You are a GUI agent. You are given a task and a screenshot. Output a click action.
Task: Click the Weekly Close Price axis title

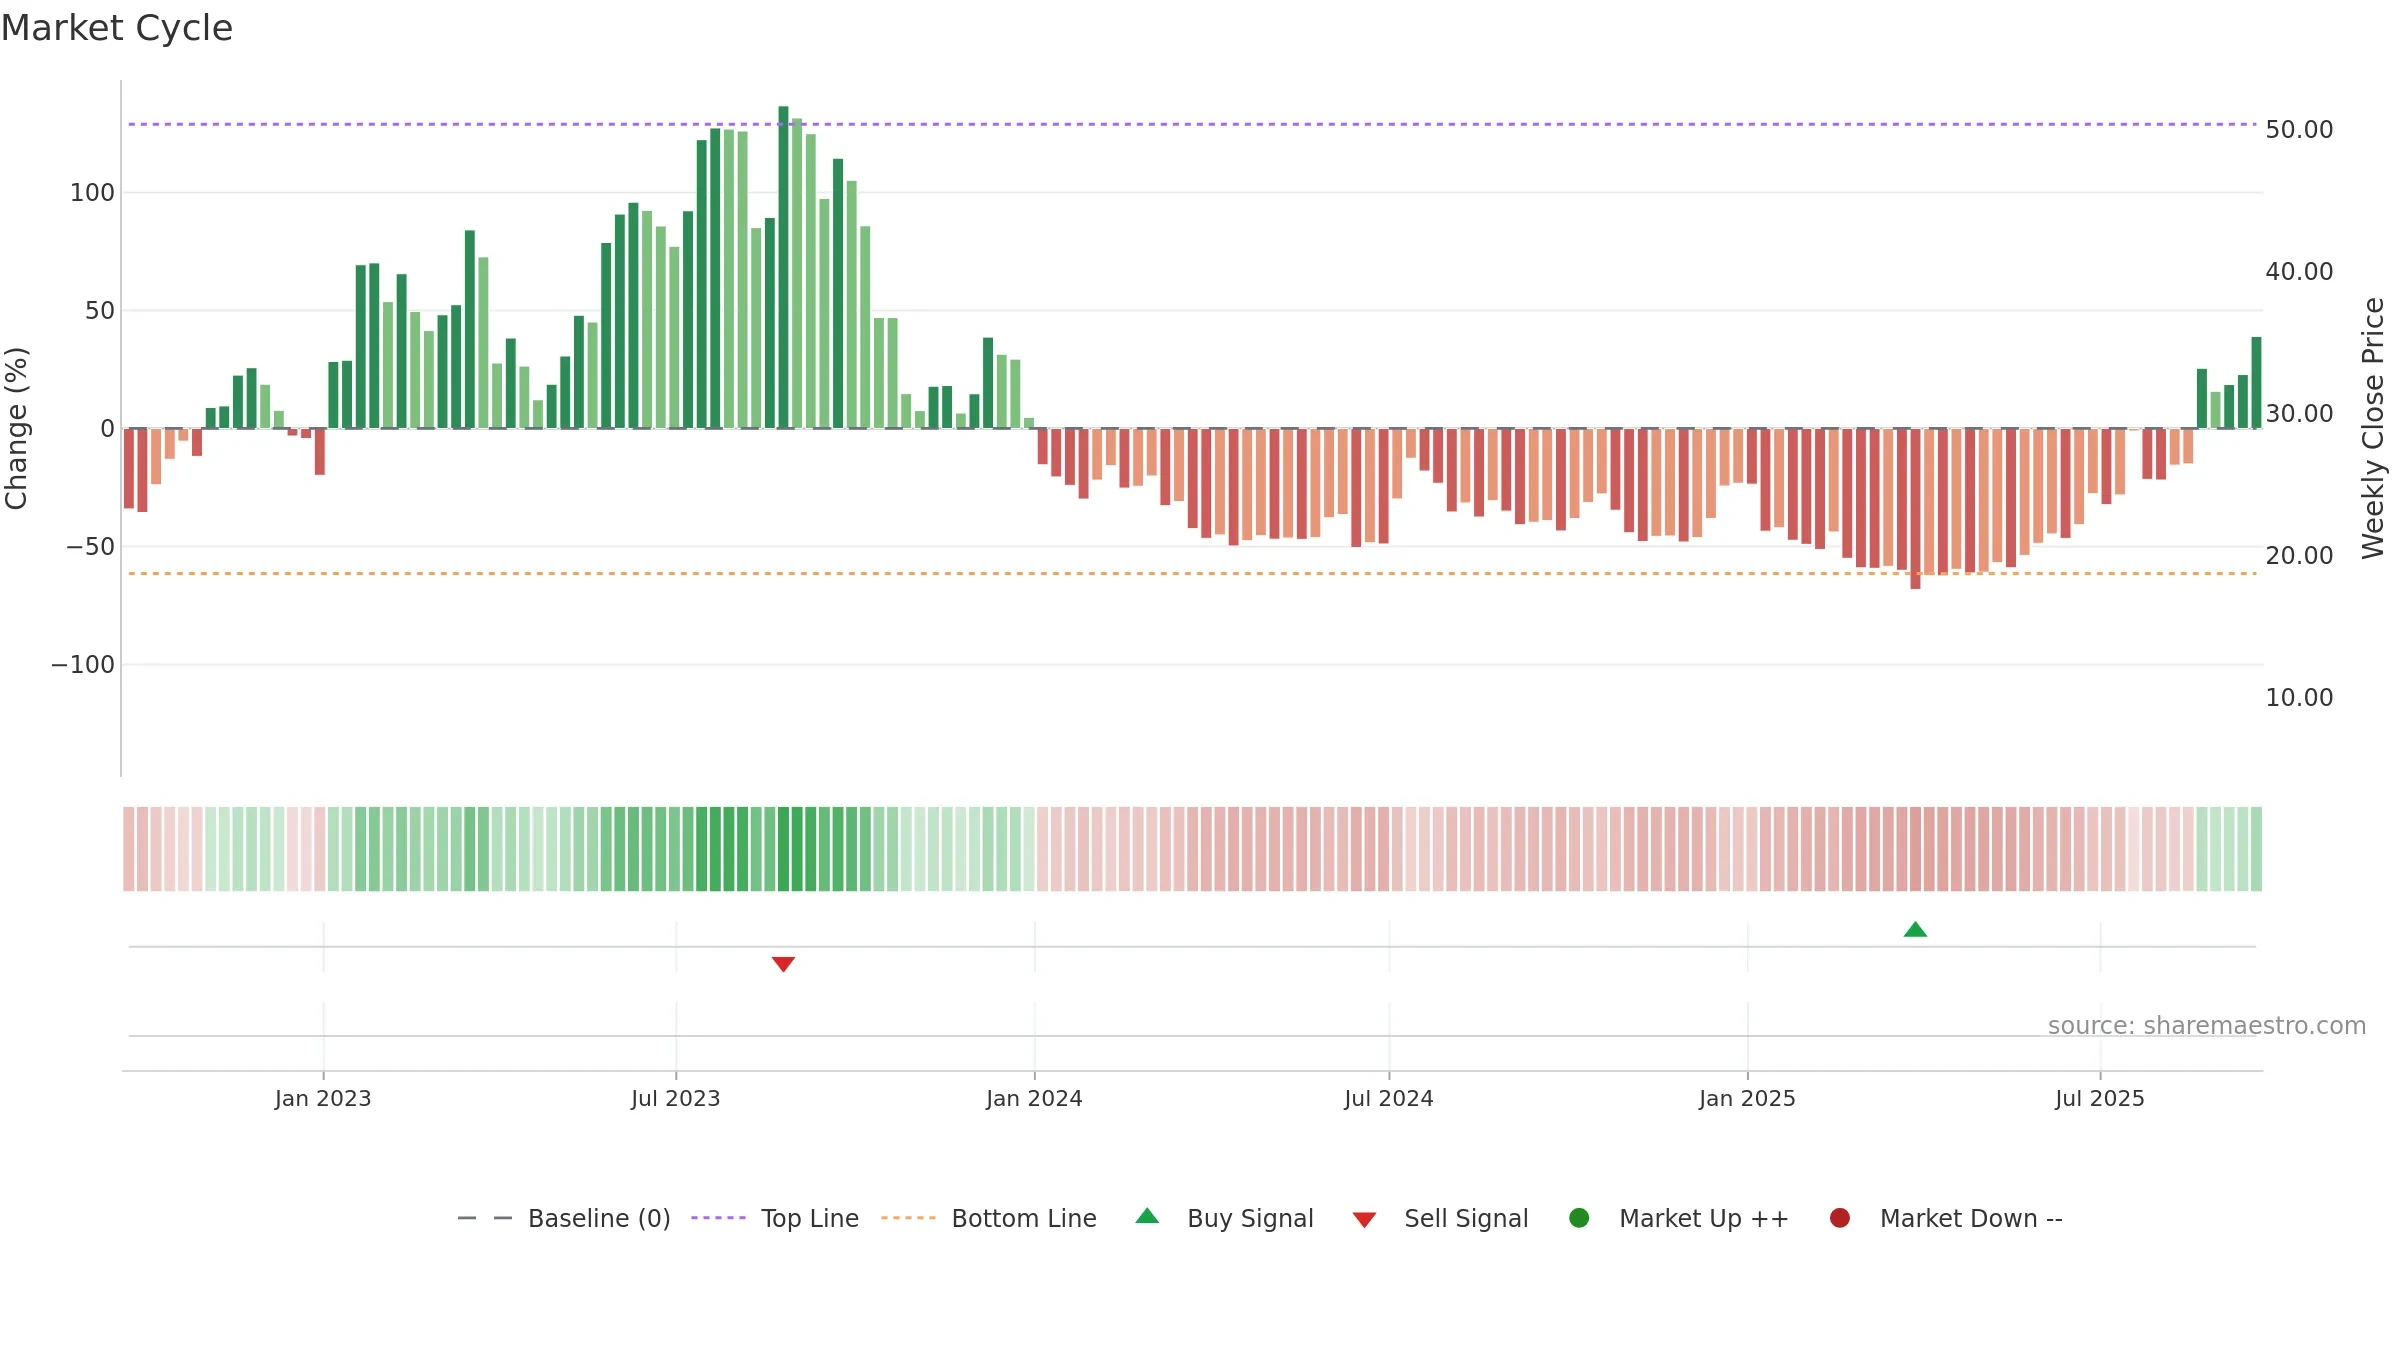point(2373,428)
